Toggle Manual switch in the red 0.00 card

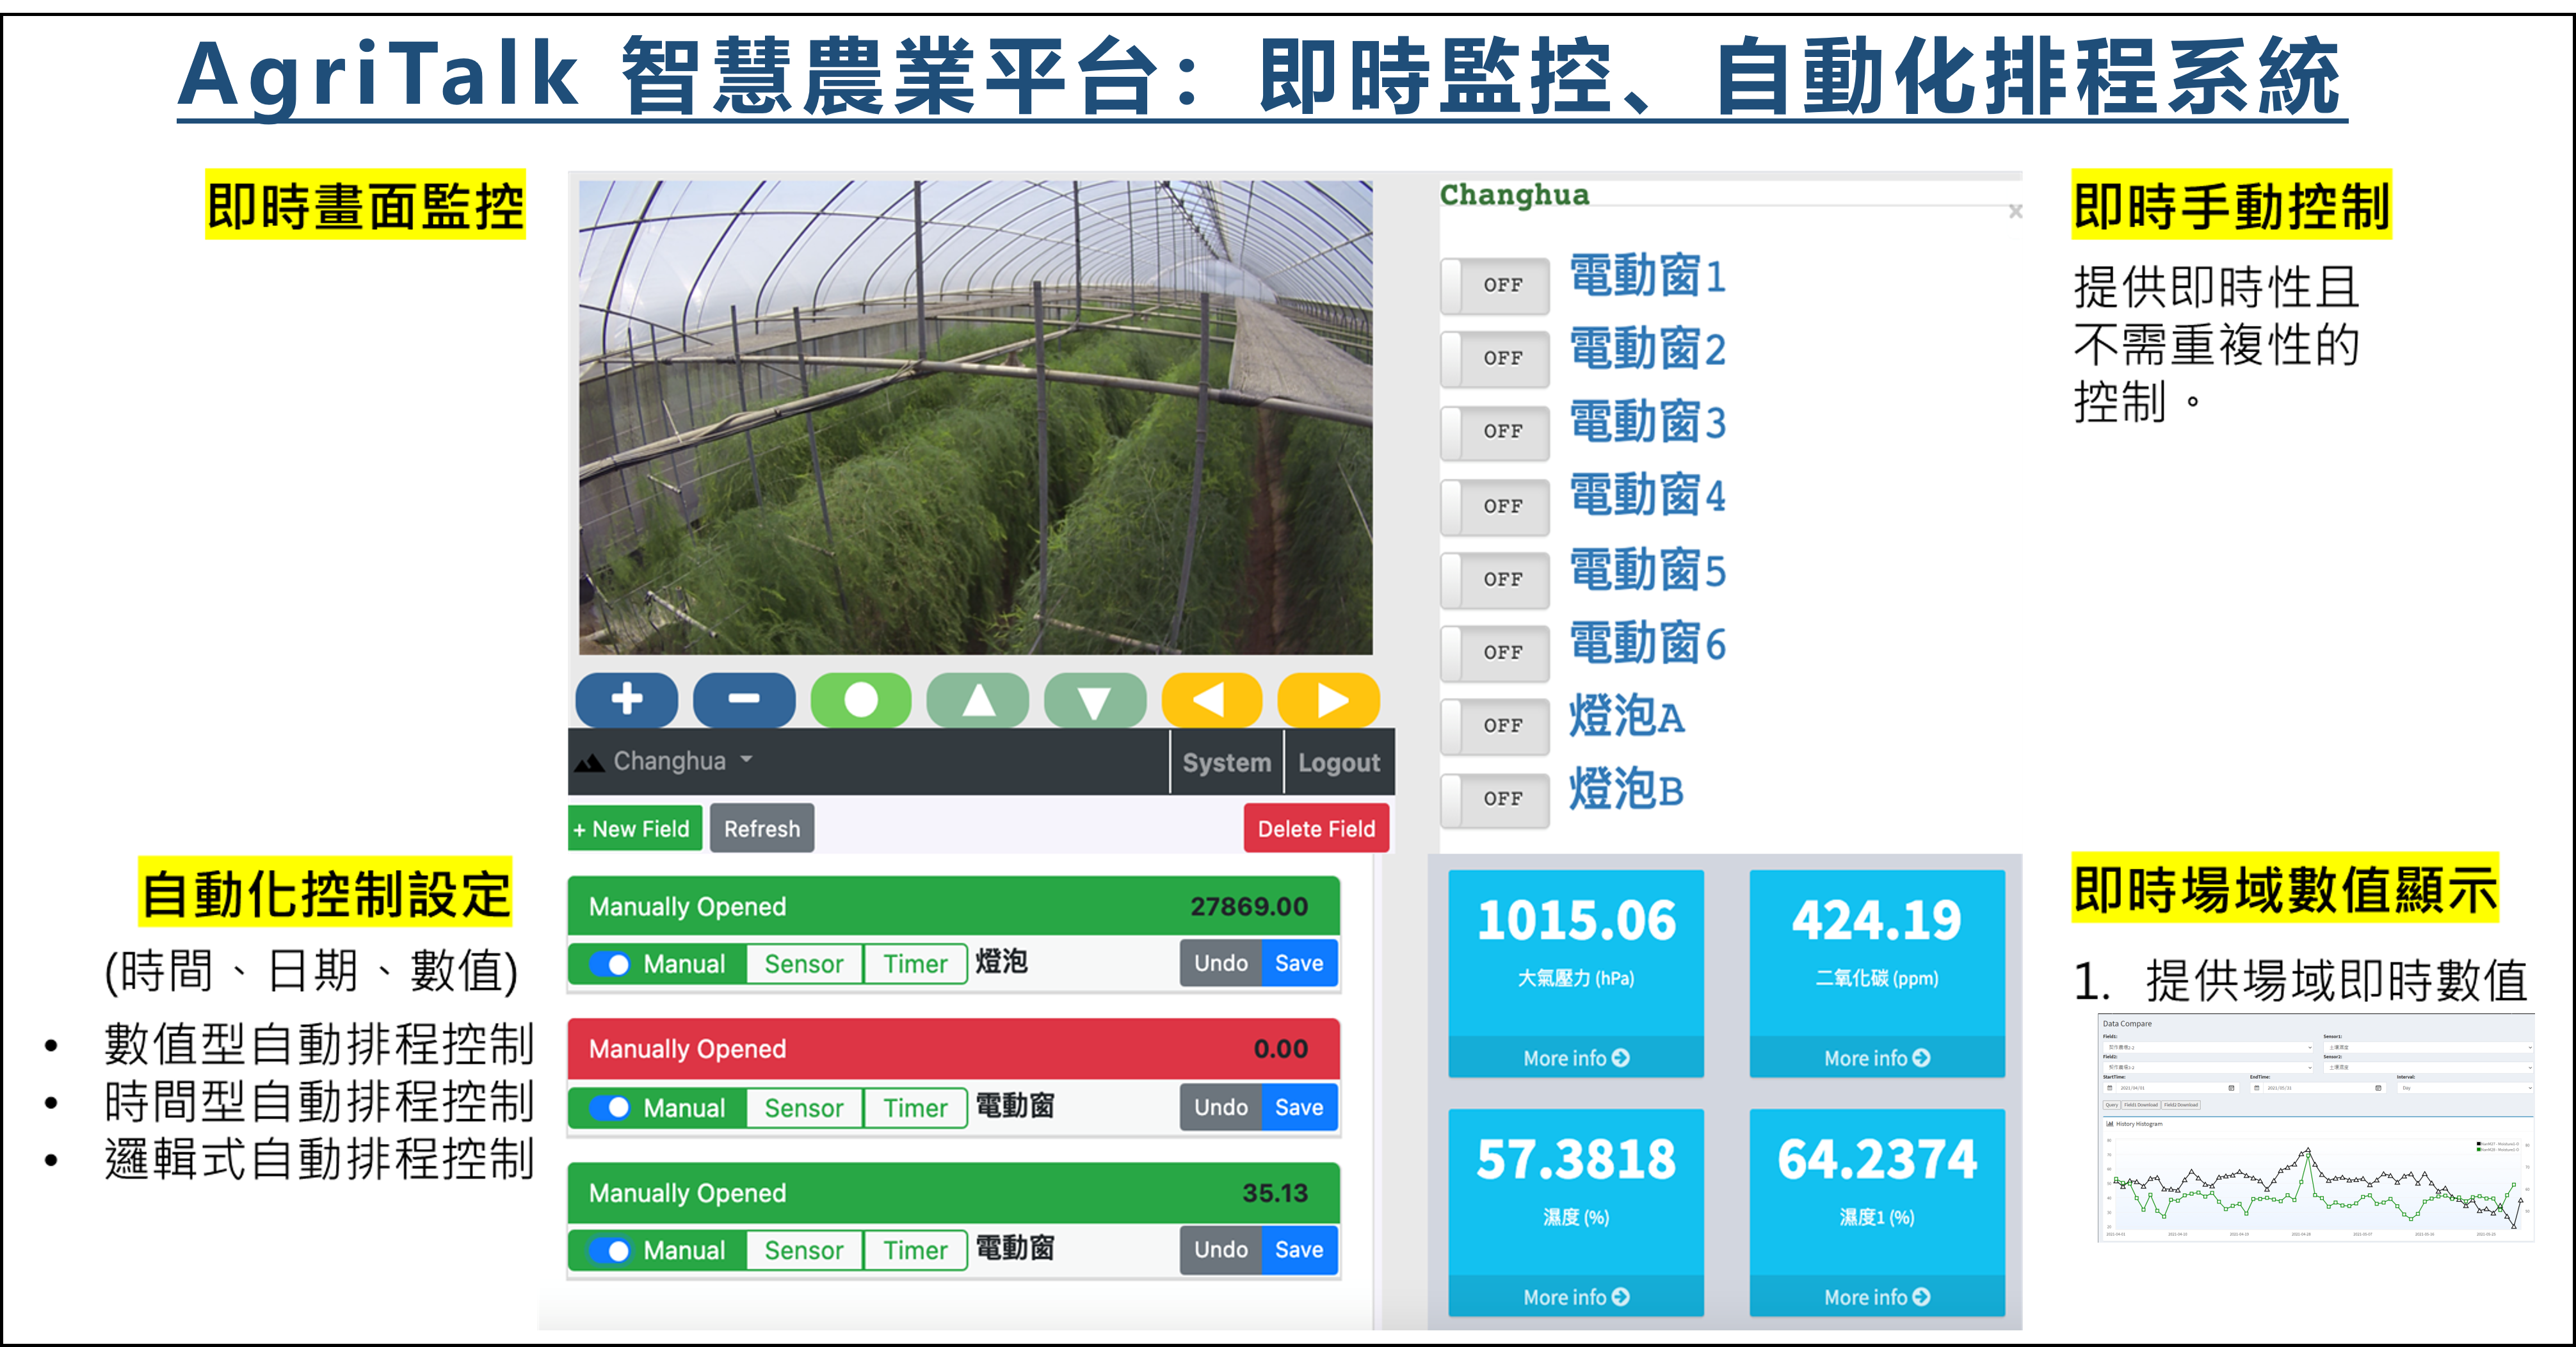[610, 1108]
